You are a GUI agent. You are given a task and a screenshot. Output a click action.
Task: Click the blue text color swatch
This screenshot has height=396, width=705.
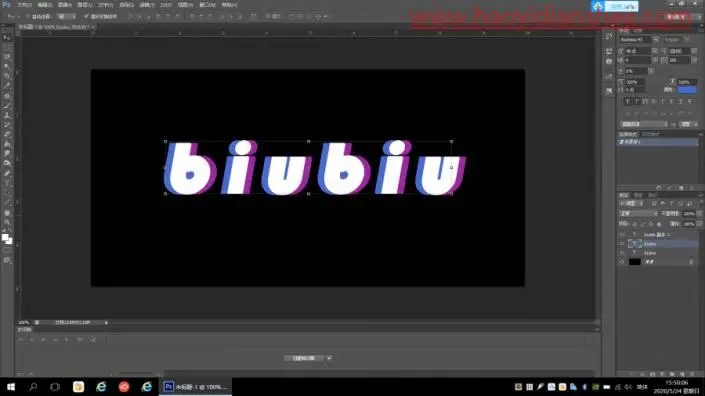[687, 90]
